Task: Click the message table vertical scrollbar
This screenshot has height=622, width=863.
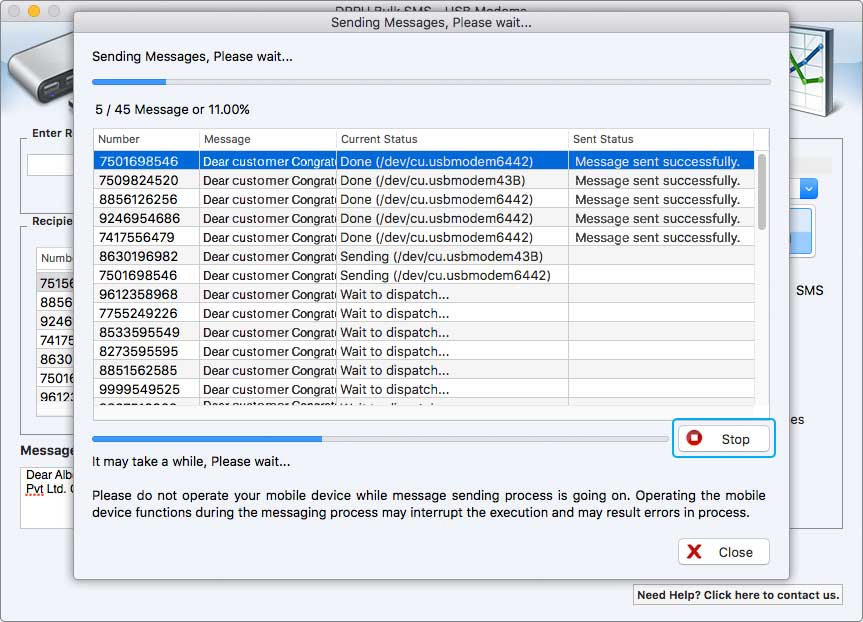Action: point(762,192)
